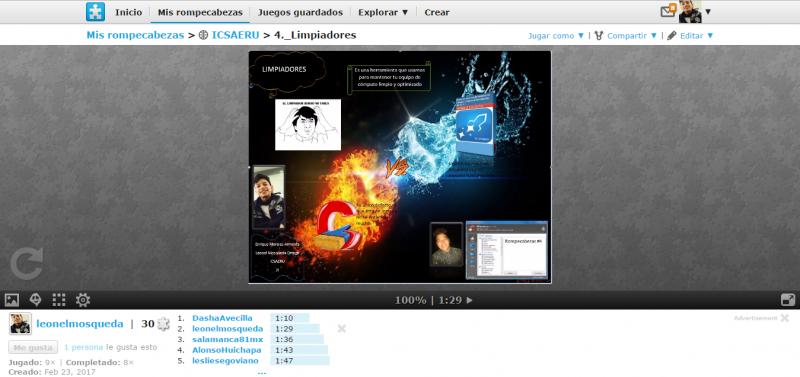Screen dimensions: 800x377
Task: Click the play arrow beside the timer
Action: click(469, 300)
